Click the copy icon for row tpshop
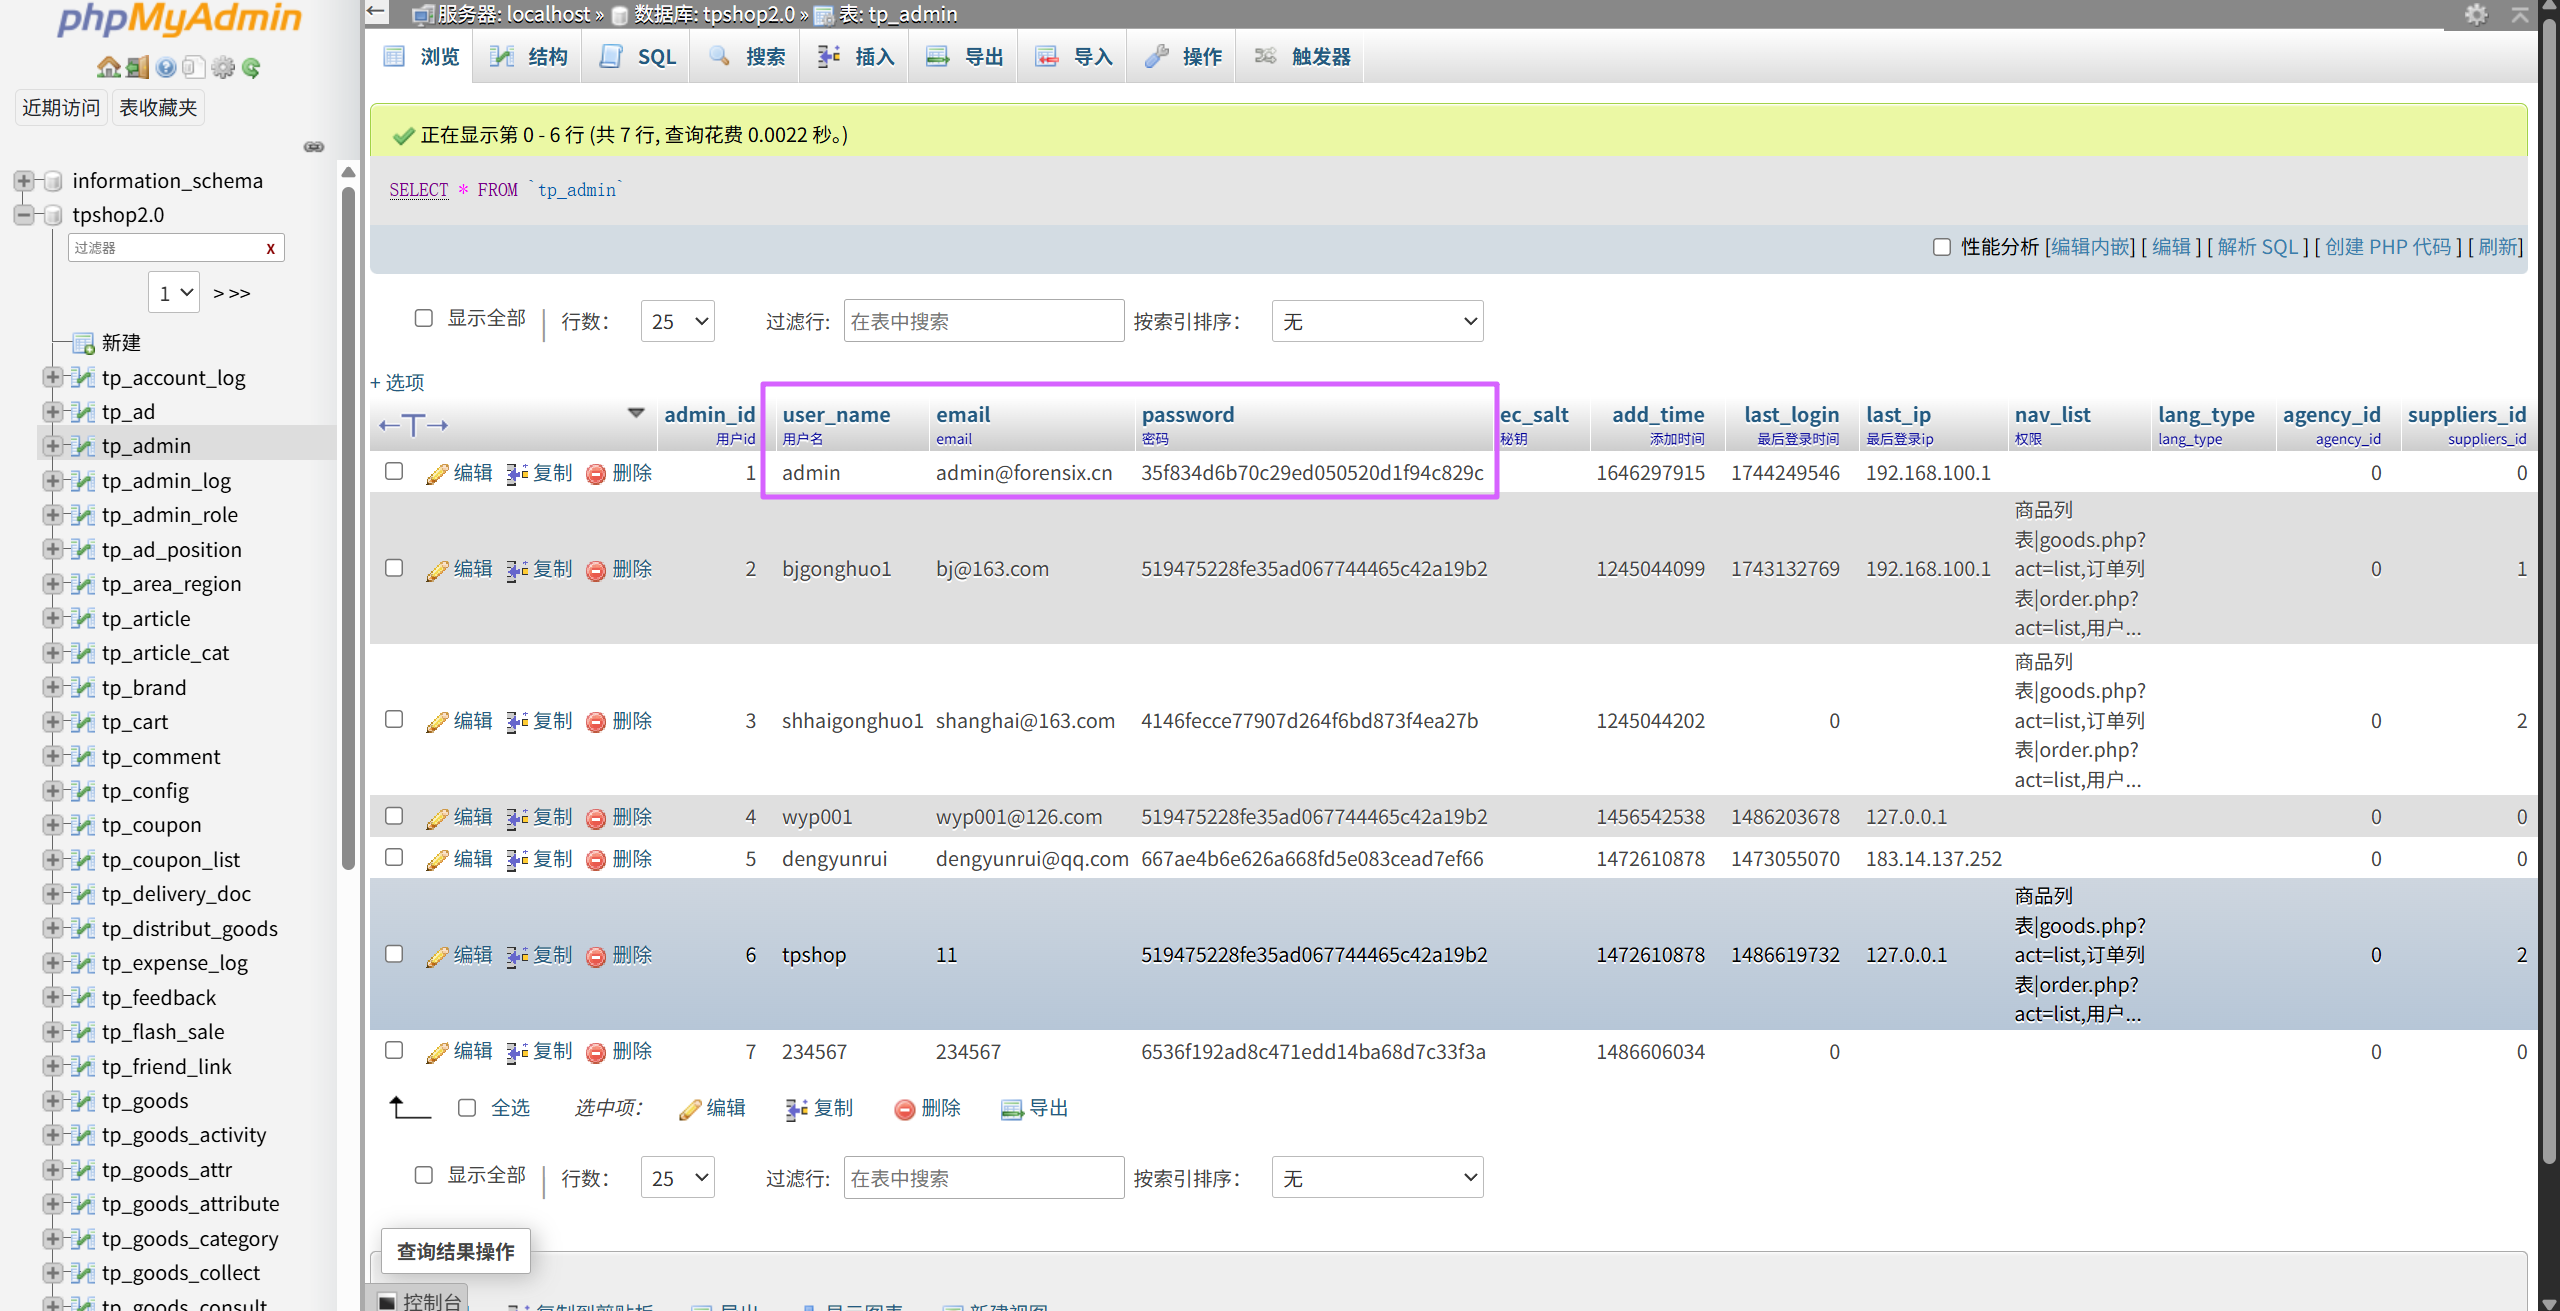The height and width of the screenshot is (1311, 2560). click(x=516, y=956)
